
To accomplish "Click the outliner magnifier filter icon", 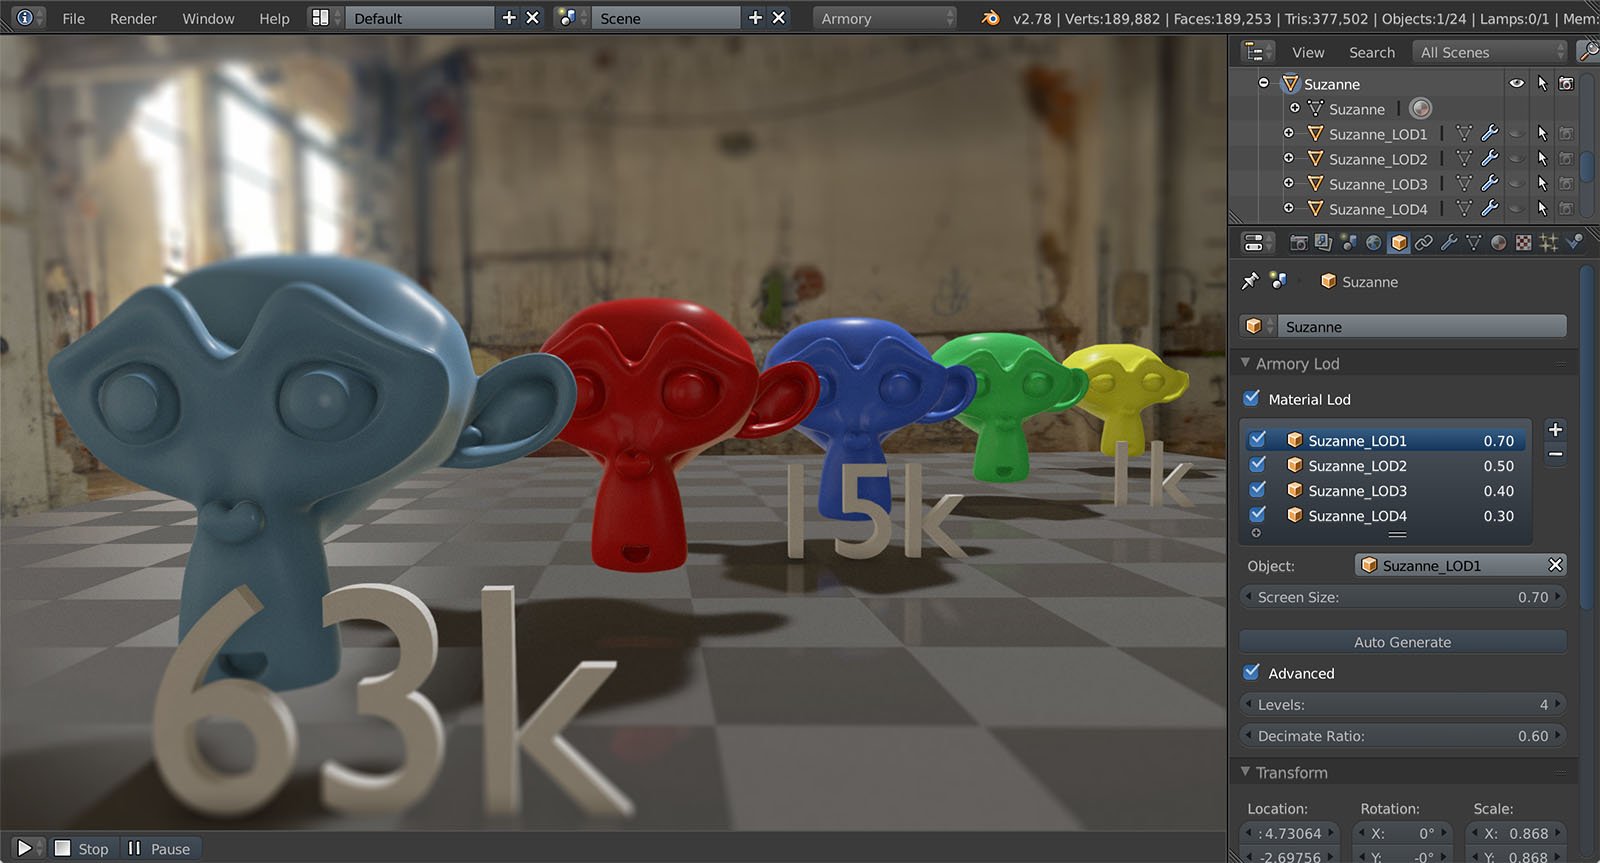I will [1587, 51].
